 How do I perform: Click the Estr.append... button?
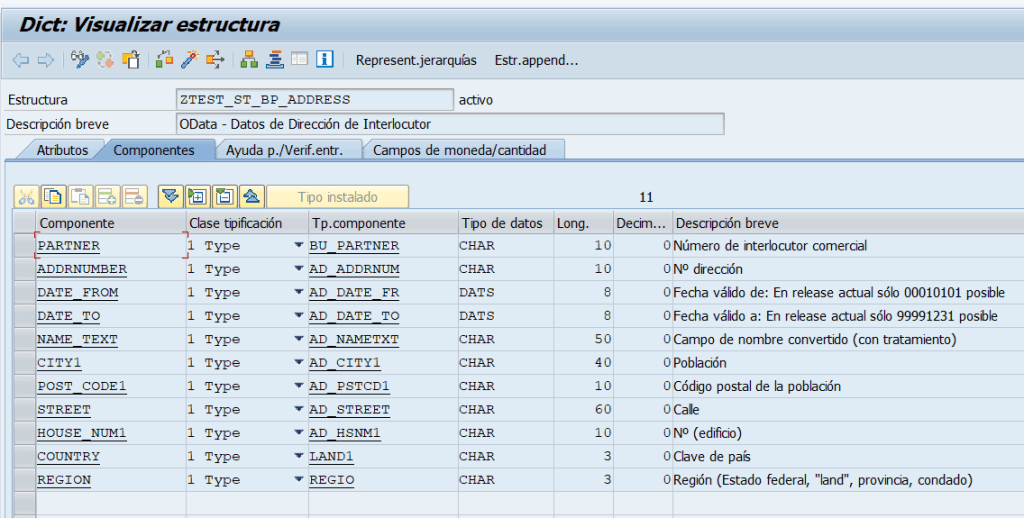tap(536, 60)
